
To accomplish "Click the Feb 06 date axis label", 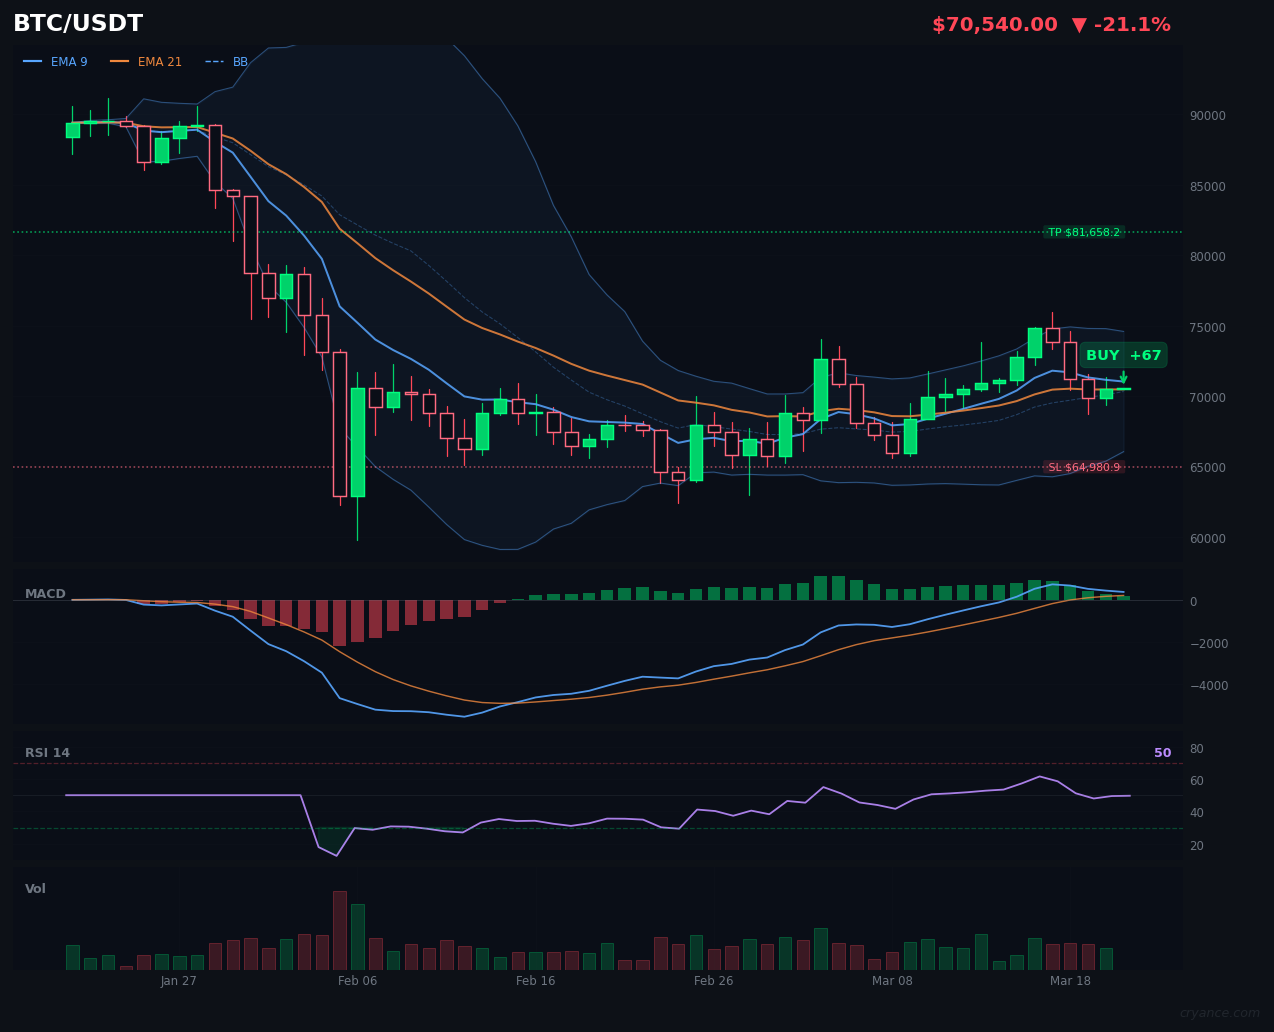I will click(357, 981).
